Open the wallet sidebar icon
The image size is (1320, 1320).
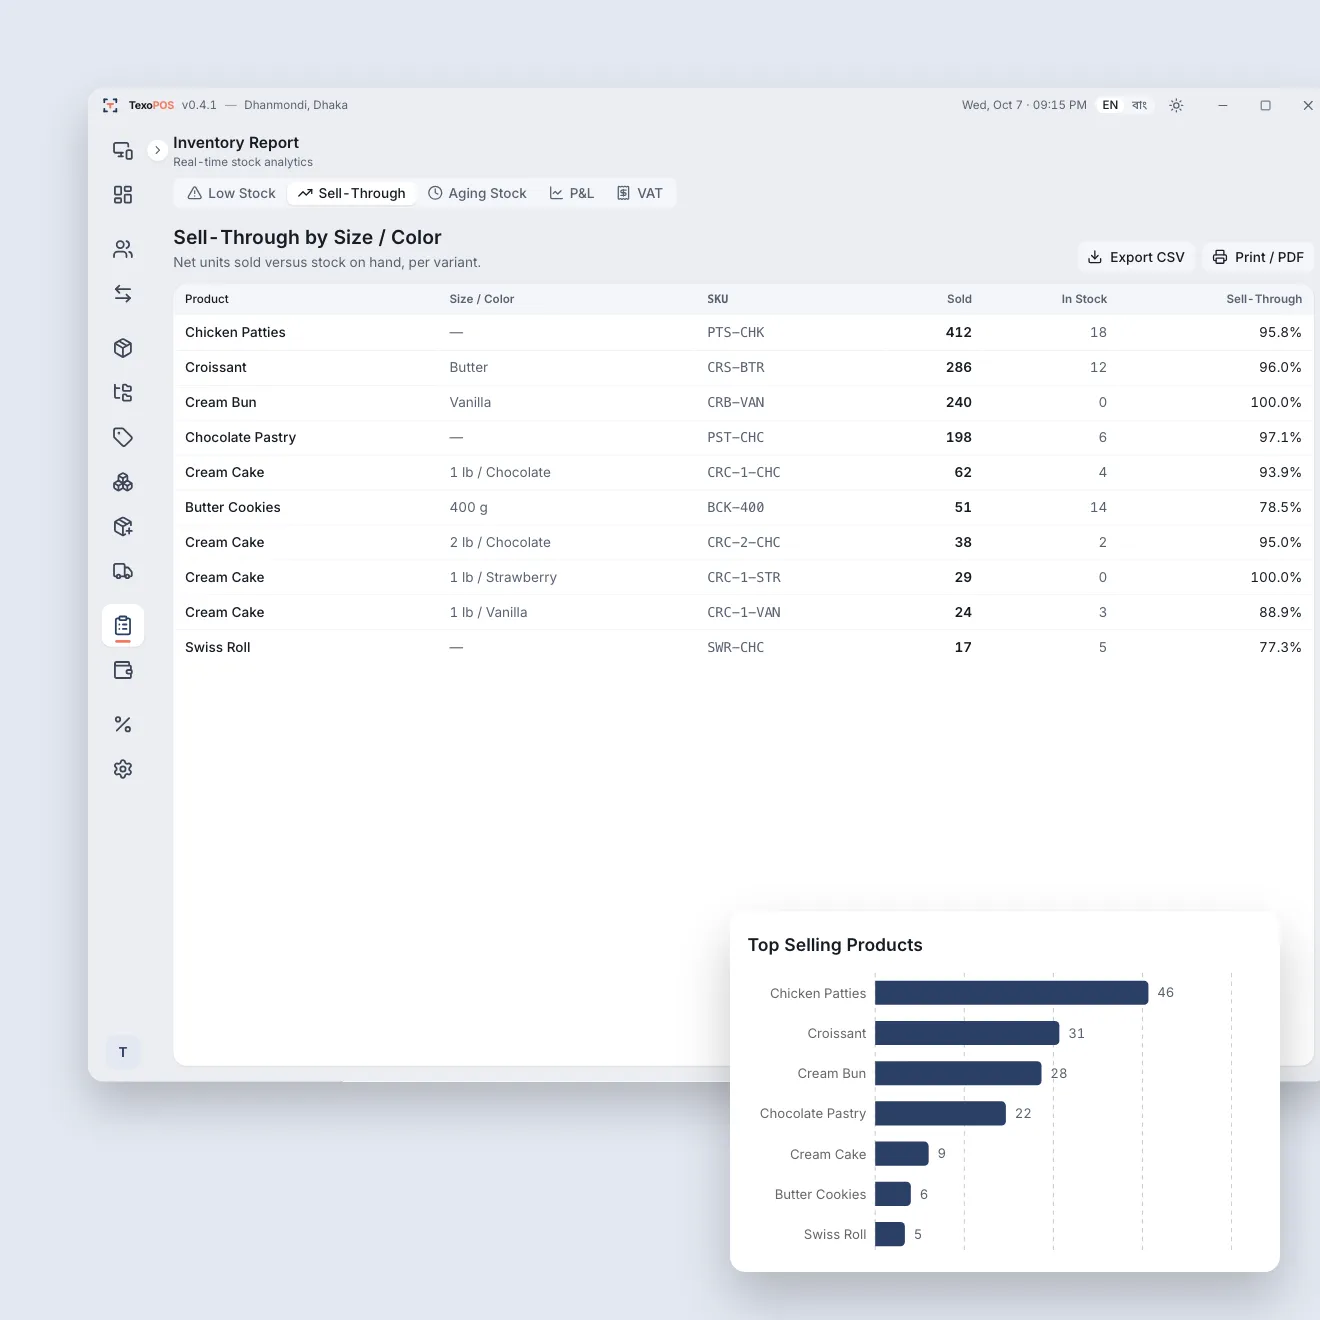tap(123, 670)
